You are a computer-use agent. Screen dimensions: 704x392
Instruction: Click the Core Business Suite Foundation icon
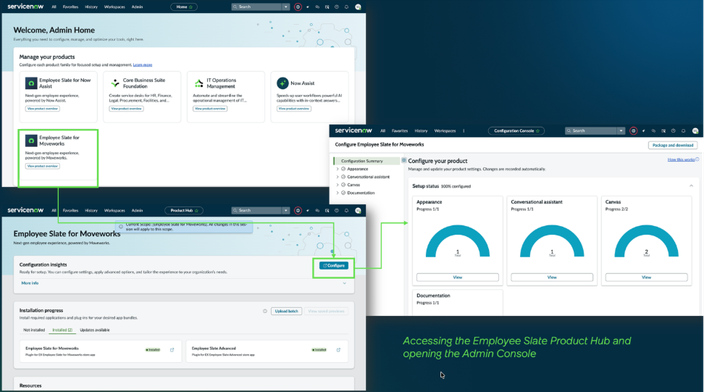click(x=115, y=83)
